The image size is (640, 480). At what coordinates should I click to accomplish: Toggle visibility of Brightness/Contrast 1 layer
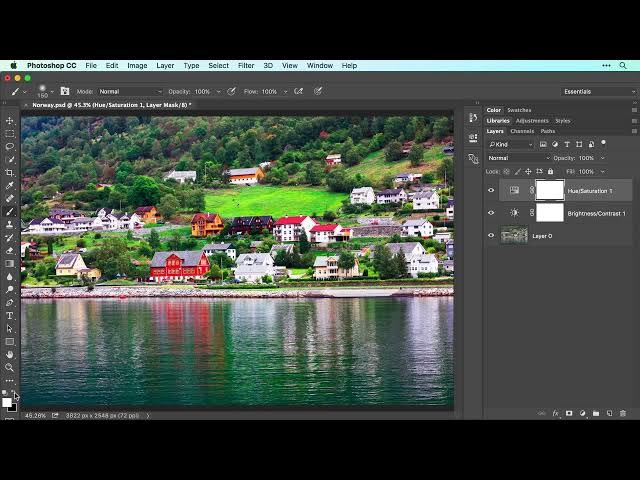coord(491,213)
